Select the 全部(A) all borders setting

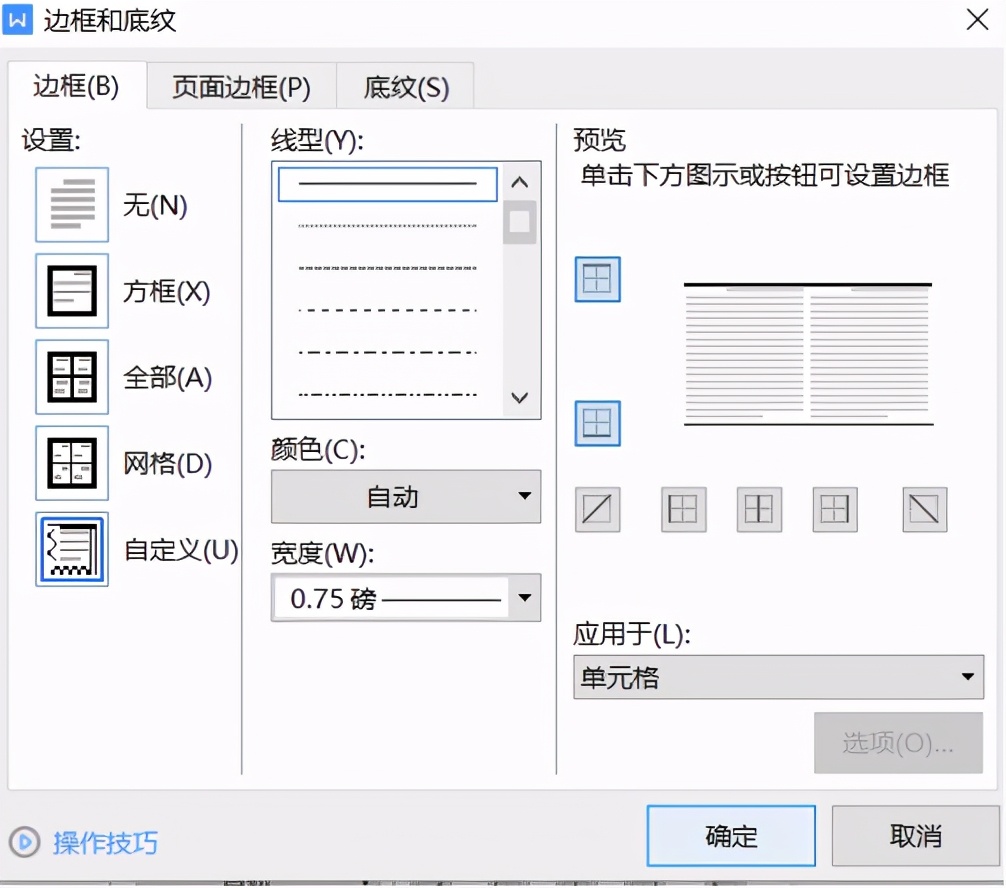[71, 377]
